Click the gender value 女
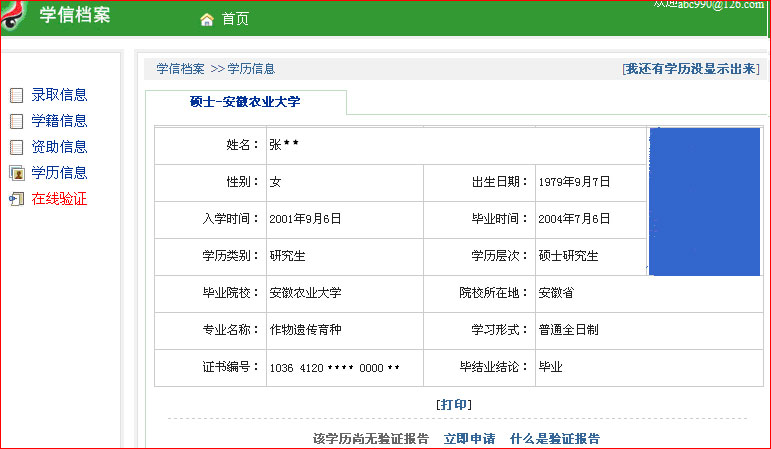Viewport: 771px width, 449px height. pos(275,182)
